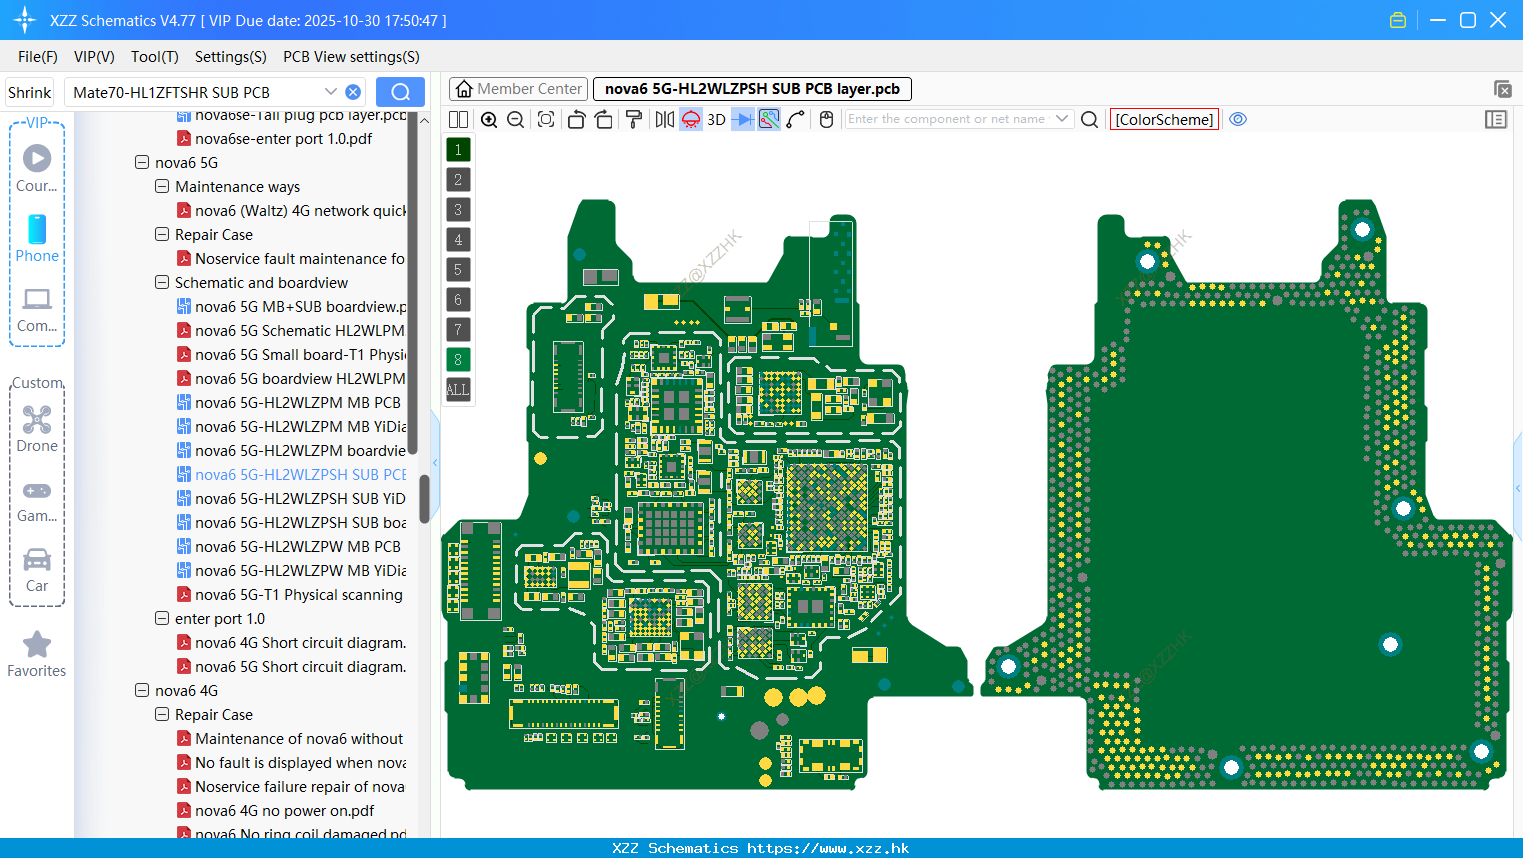Collapse the Maintenance ways folder
1523x858 pixels.
pyautogui.click(x=162, y=186)
